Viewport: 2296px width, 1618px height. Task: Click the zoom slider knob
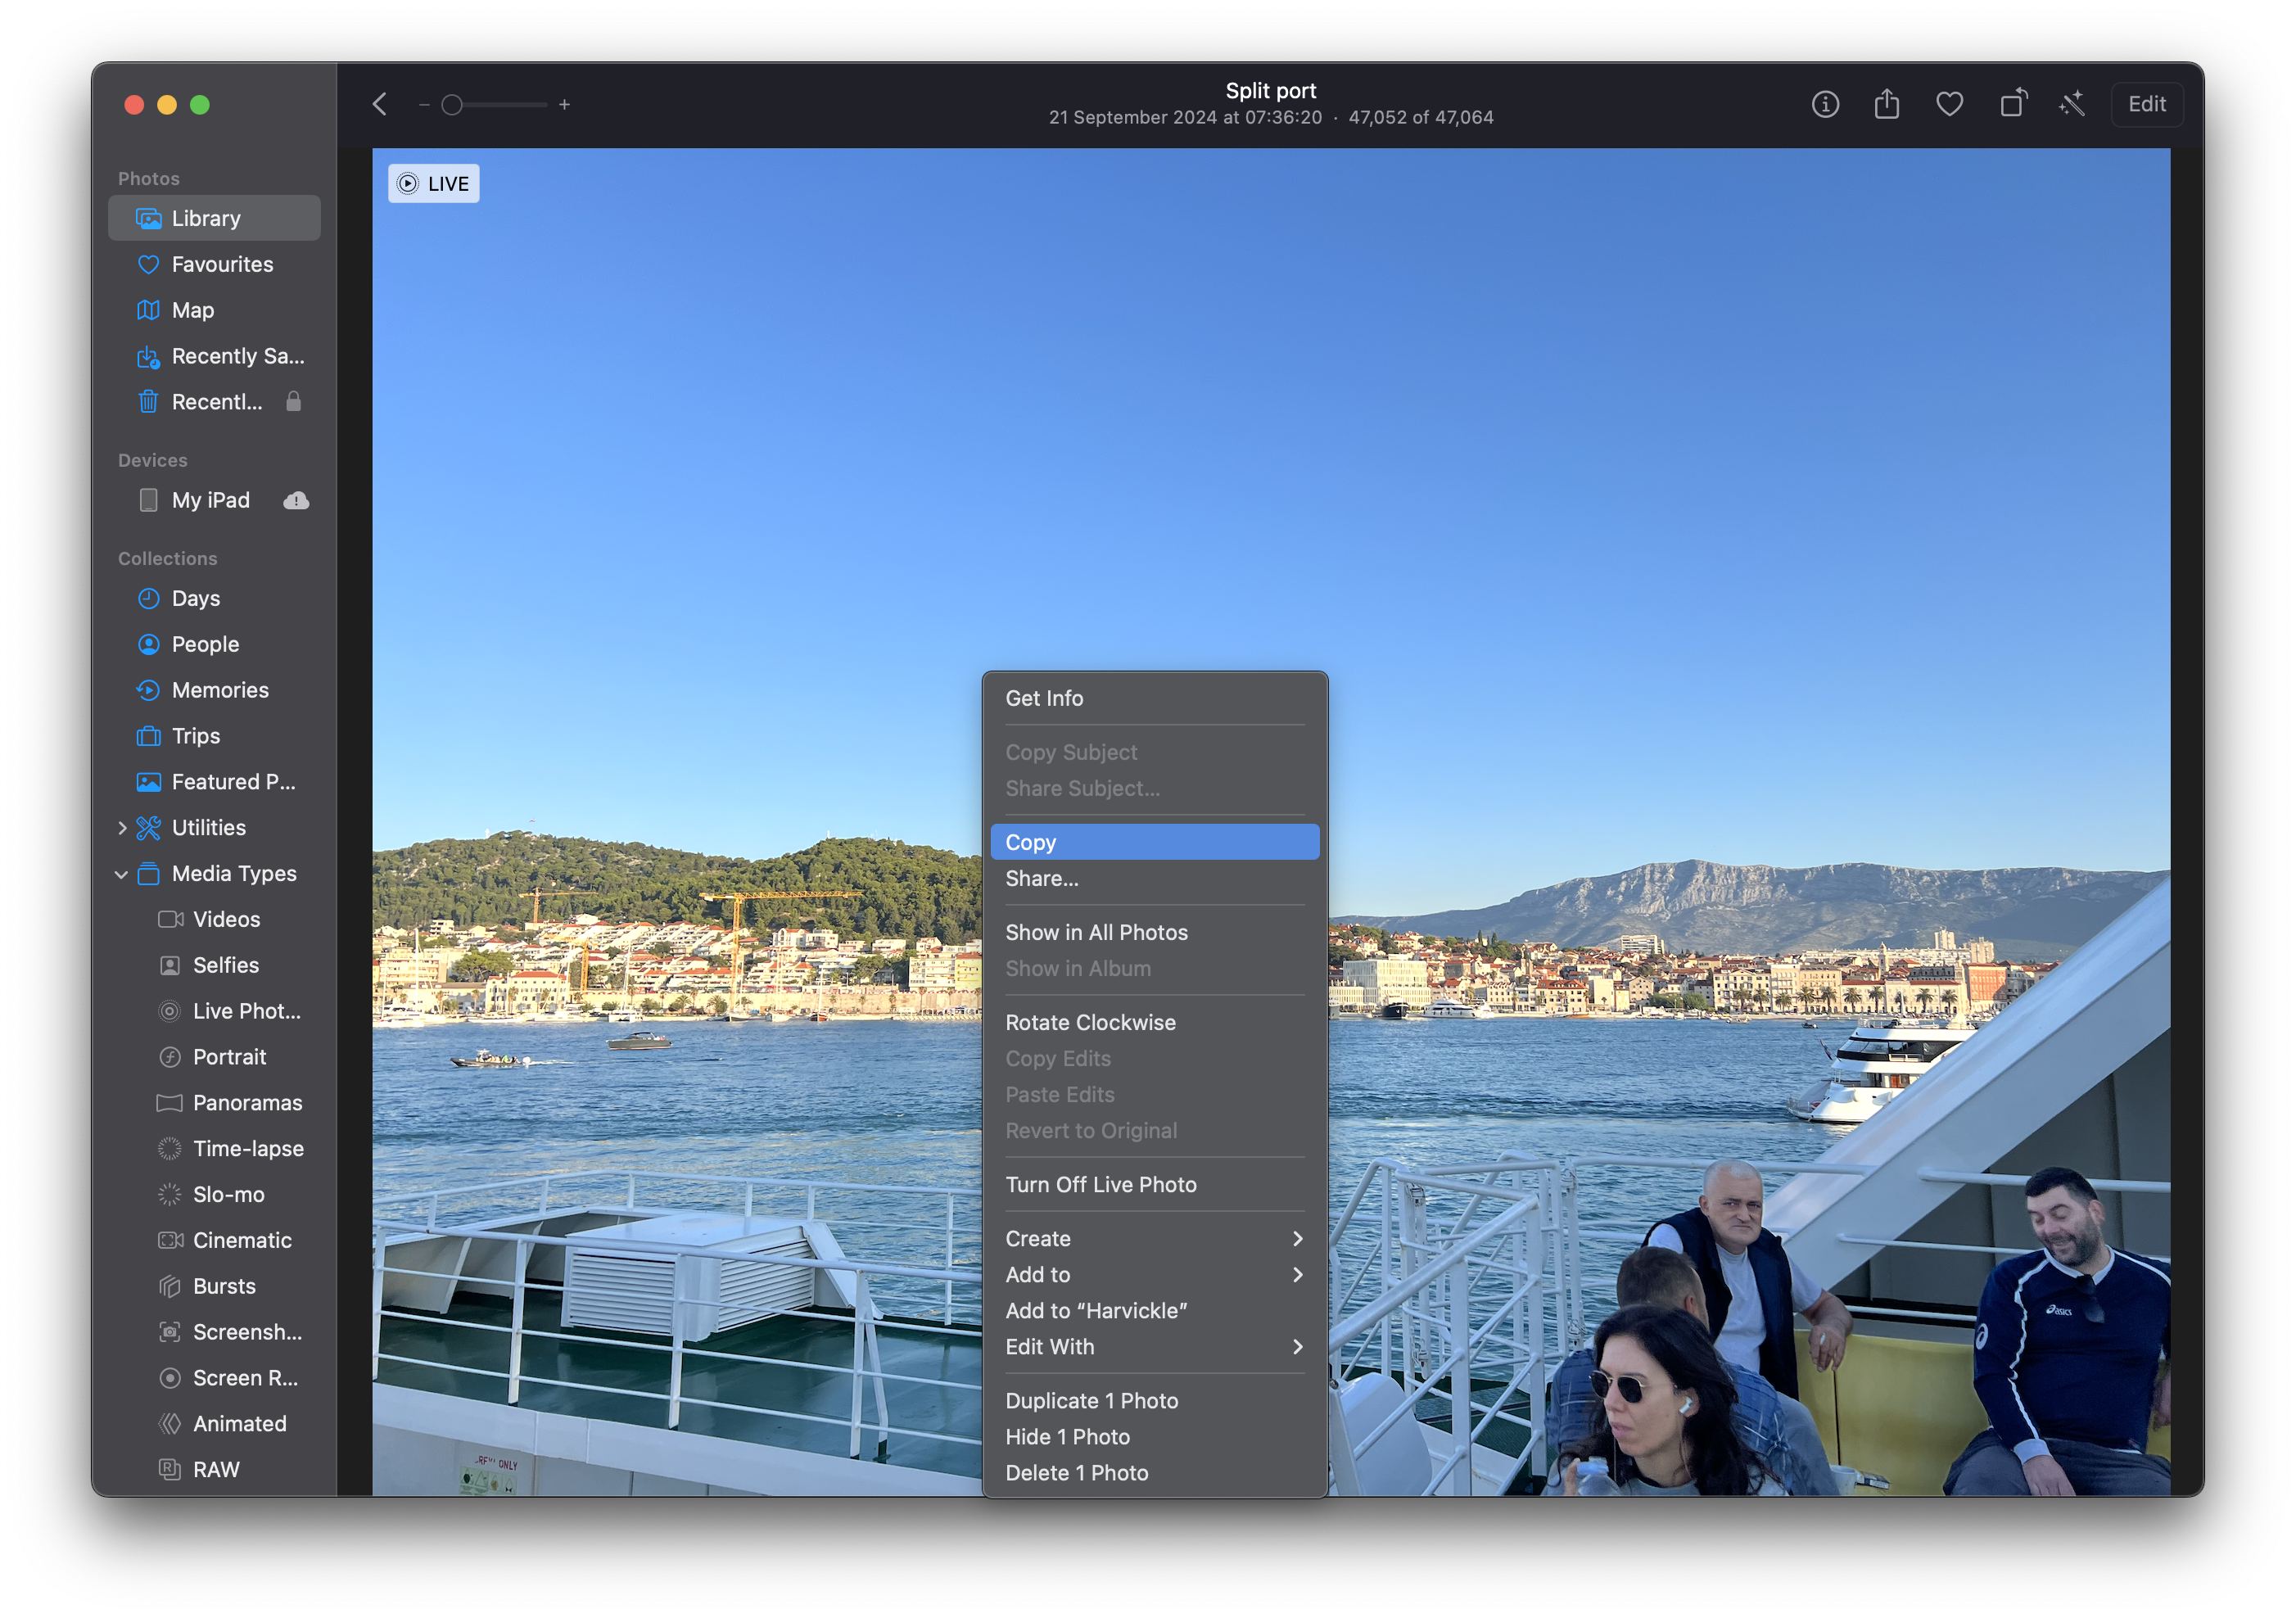point(452,104)
